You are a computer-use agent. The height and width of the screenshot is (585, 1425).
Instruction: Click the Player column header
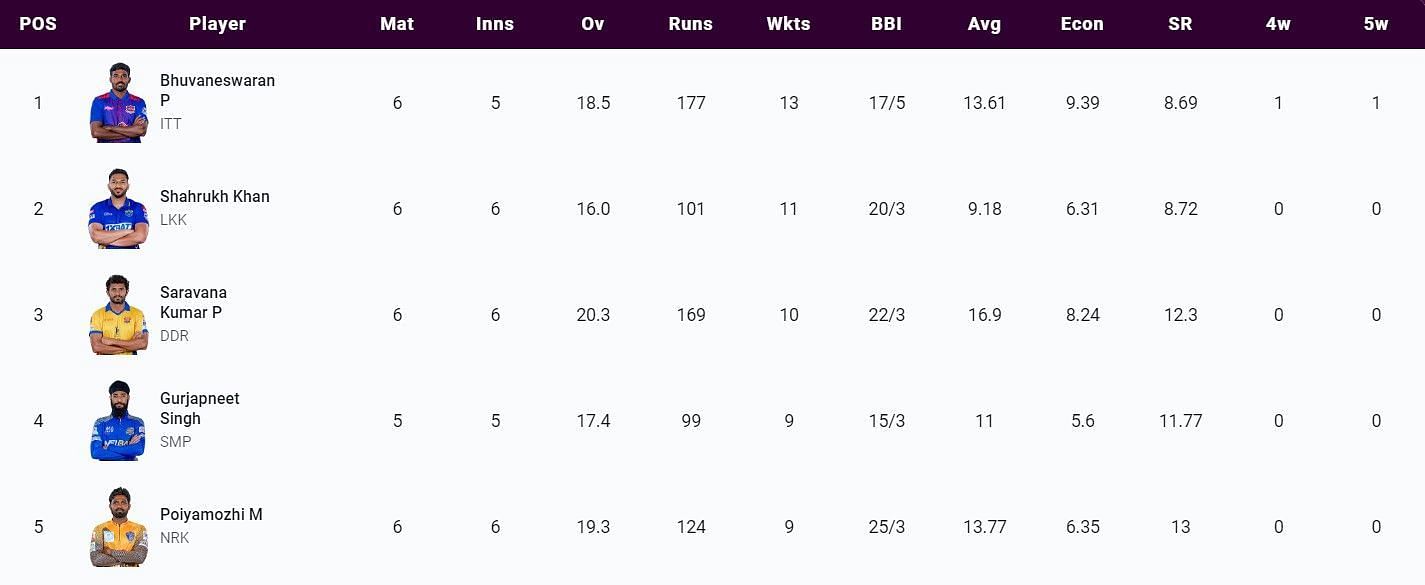(x=217, y=24)
